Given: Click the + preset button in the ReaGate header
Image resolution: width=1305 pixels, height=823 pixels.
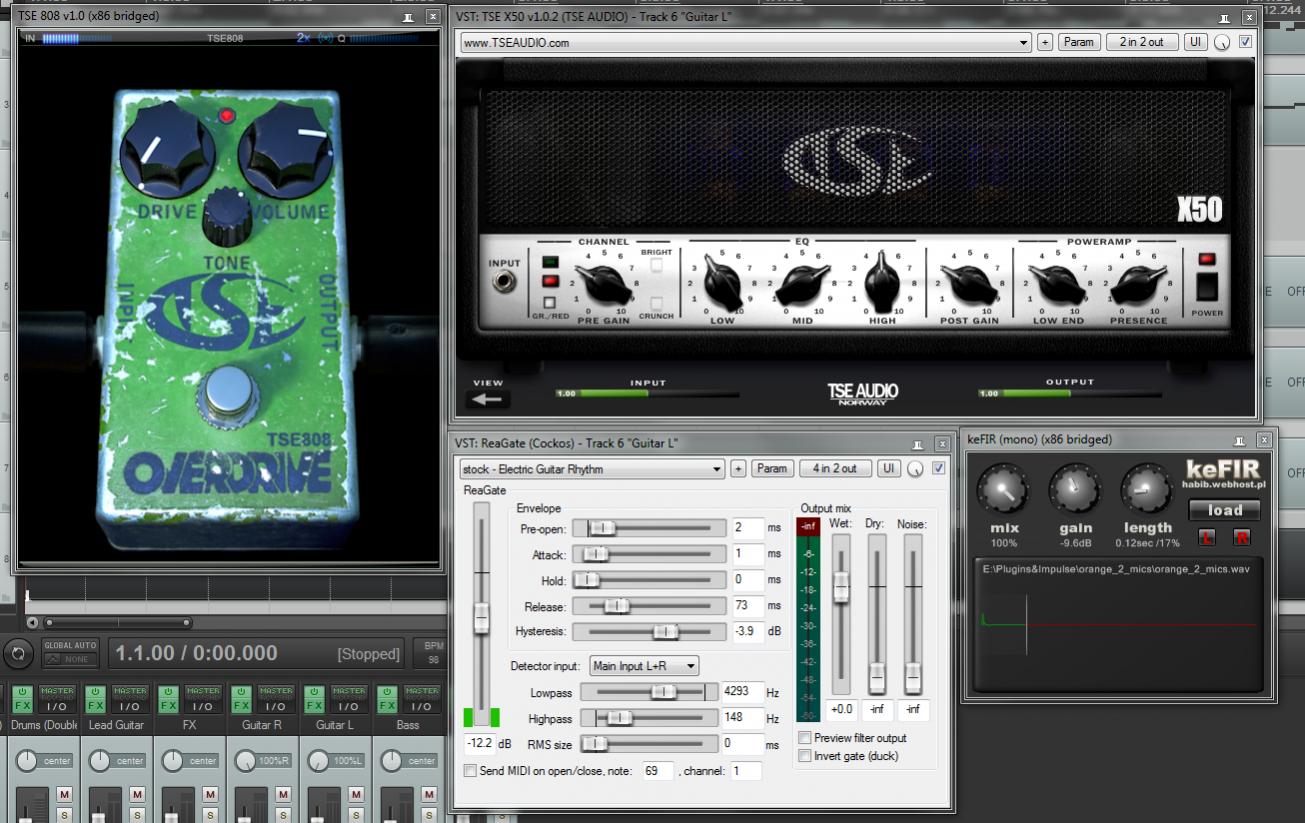Looking at the screenshot, I should click(x=738, y=468).
